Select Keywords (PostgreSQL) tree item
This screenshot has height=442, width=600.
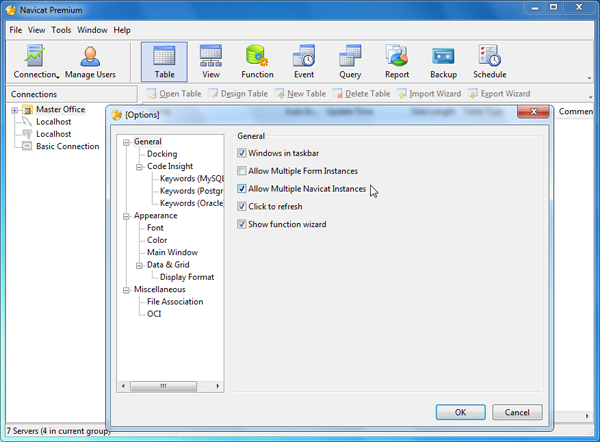(192, 191)
